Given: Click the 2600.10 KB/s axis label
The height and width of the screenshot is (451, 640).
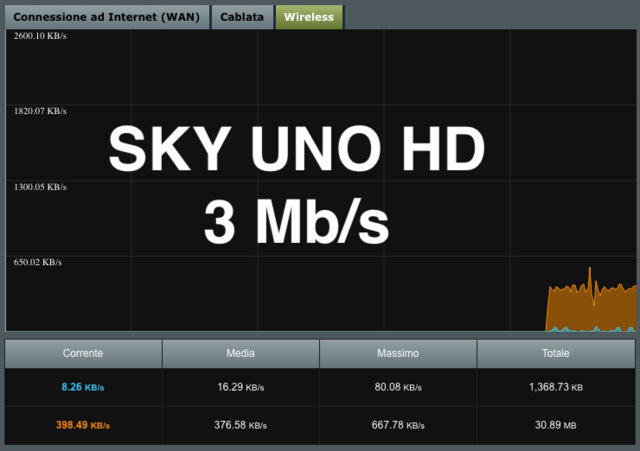Looking at the screenshot, I should [40, 36].
